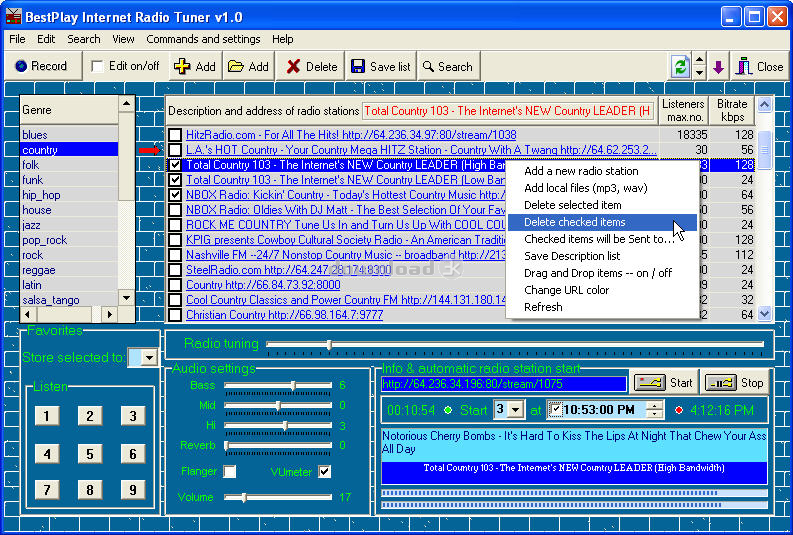Check the L.A.'s HOT Country checkbox
This screenshot has height=535, width=793.
pyautogui.click(x=175, y=150)
